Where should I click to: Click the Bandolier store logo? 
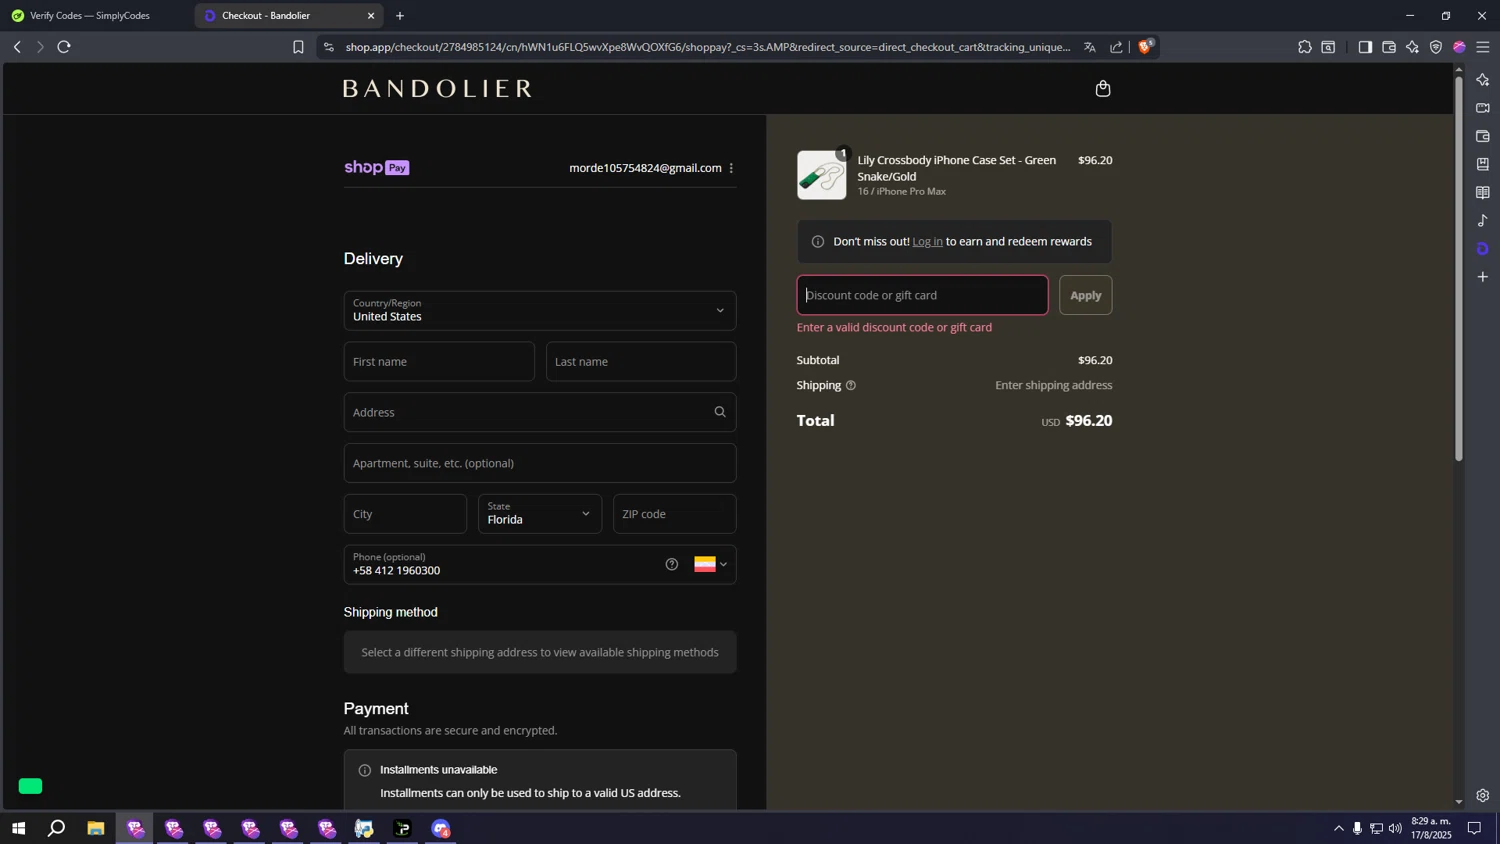[x=437, y=88]
